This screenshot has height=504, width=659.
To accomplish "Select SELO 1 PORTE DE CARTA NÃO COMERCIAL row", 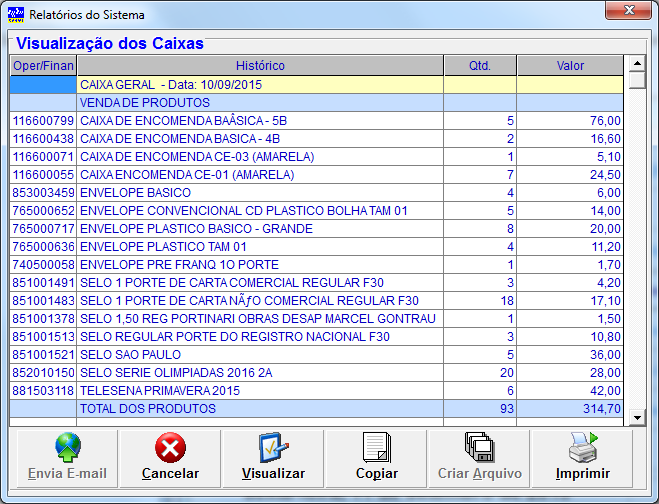I will (x=317, y=301).
